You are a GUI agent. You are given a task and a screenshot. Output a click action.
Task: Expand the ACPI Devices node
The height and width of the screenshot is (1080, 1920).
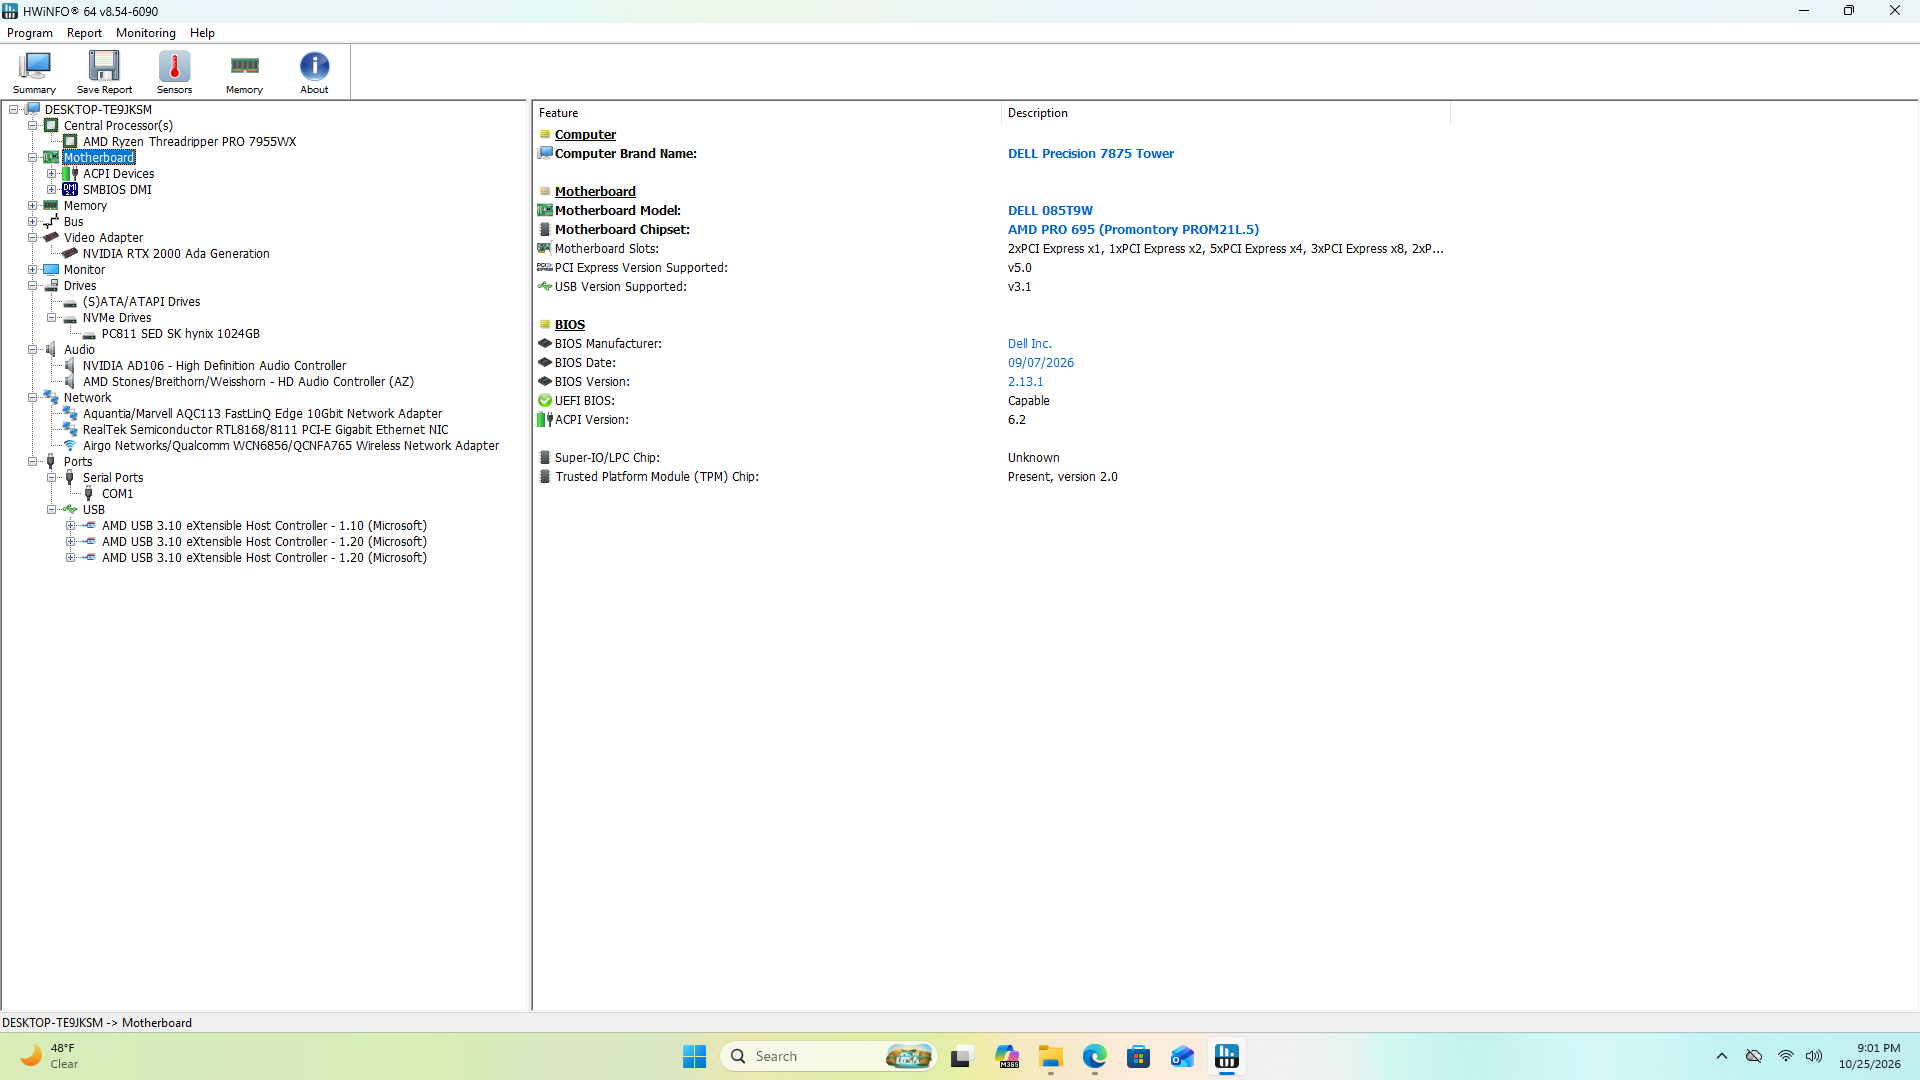(x=51, y=174)
